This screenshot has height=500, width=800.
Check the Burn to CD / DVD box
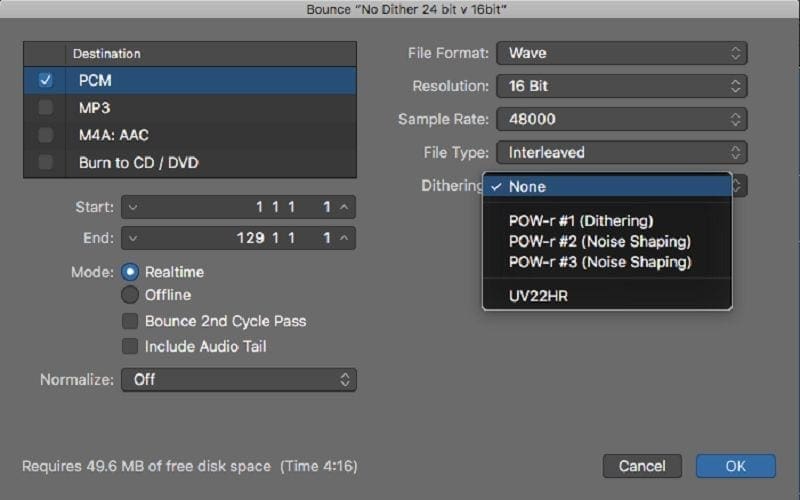tap(45, 162)
